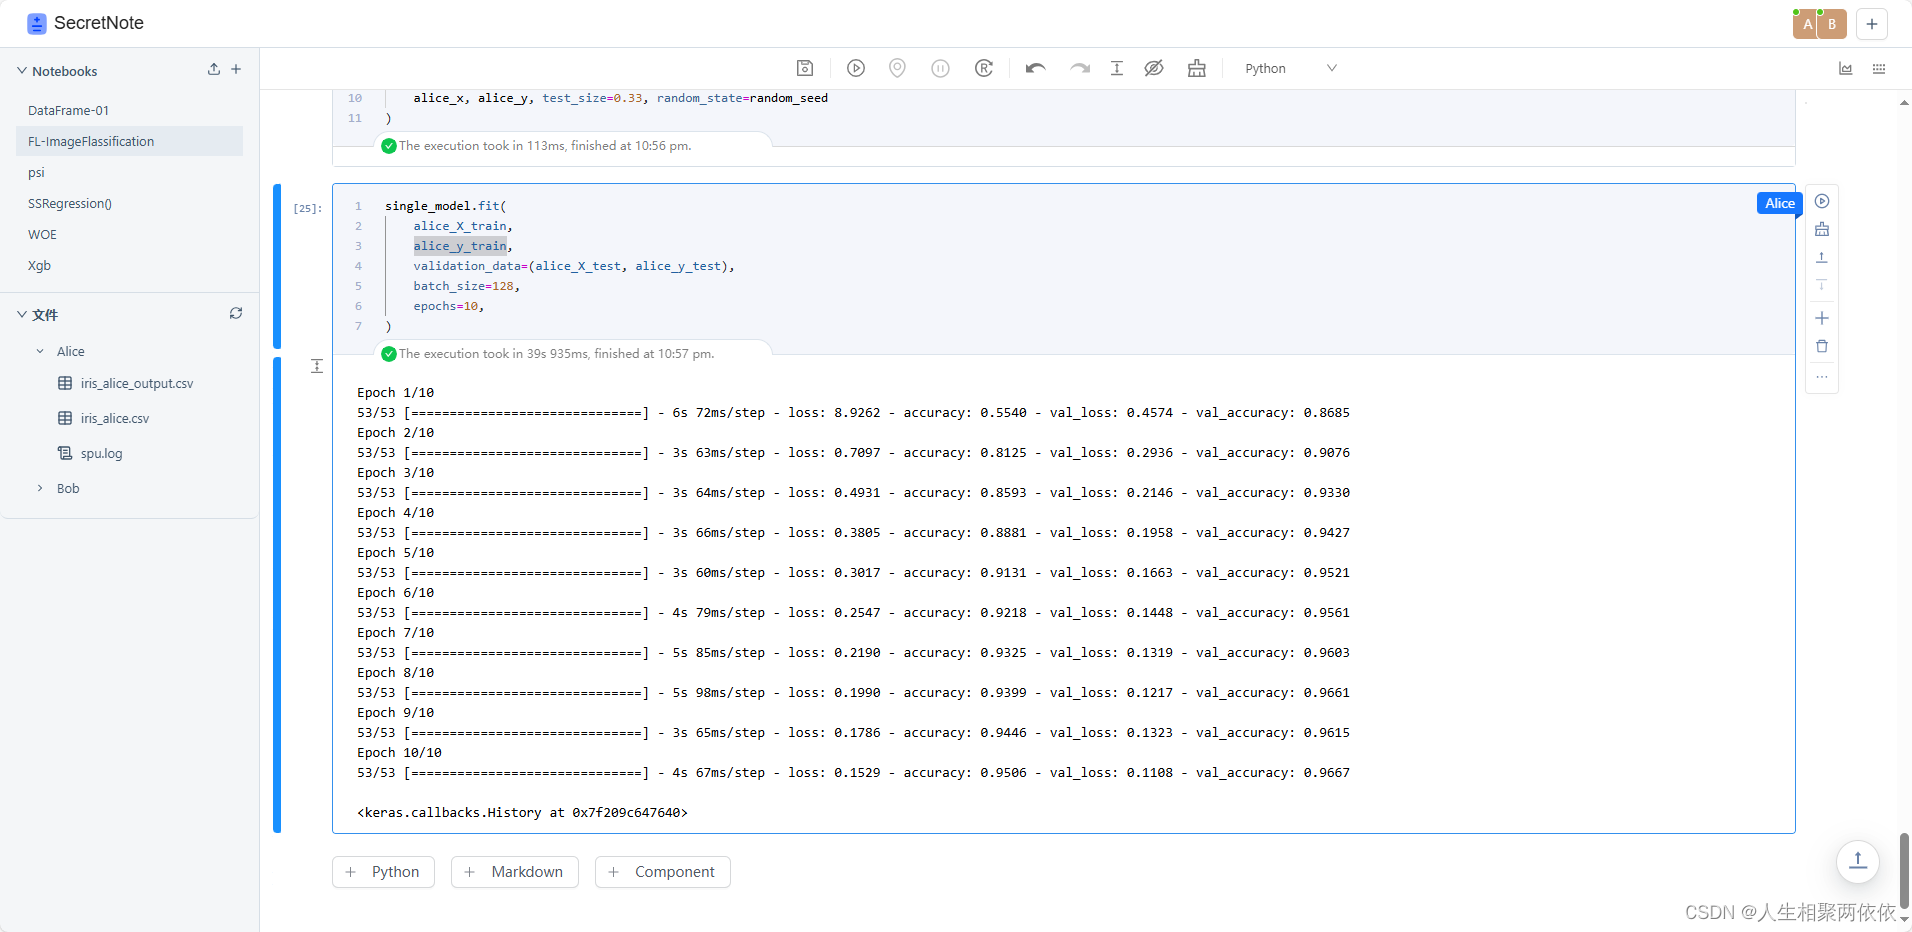Image resolution: width=1912 pixels, height=932 pixels.
Task: Open iris_alice_output.csv file
Action: pos(137,383)
